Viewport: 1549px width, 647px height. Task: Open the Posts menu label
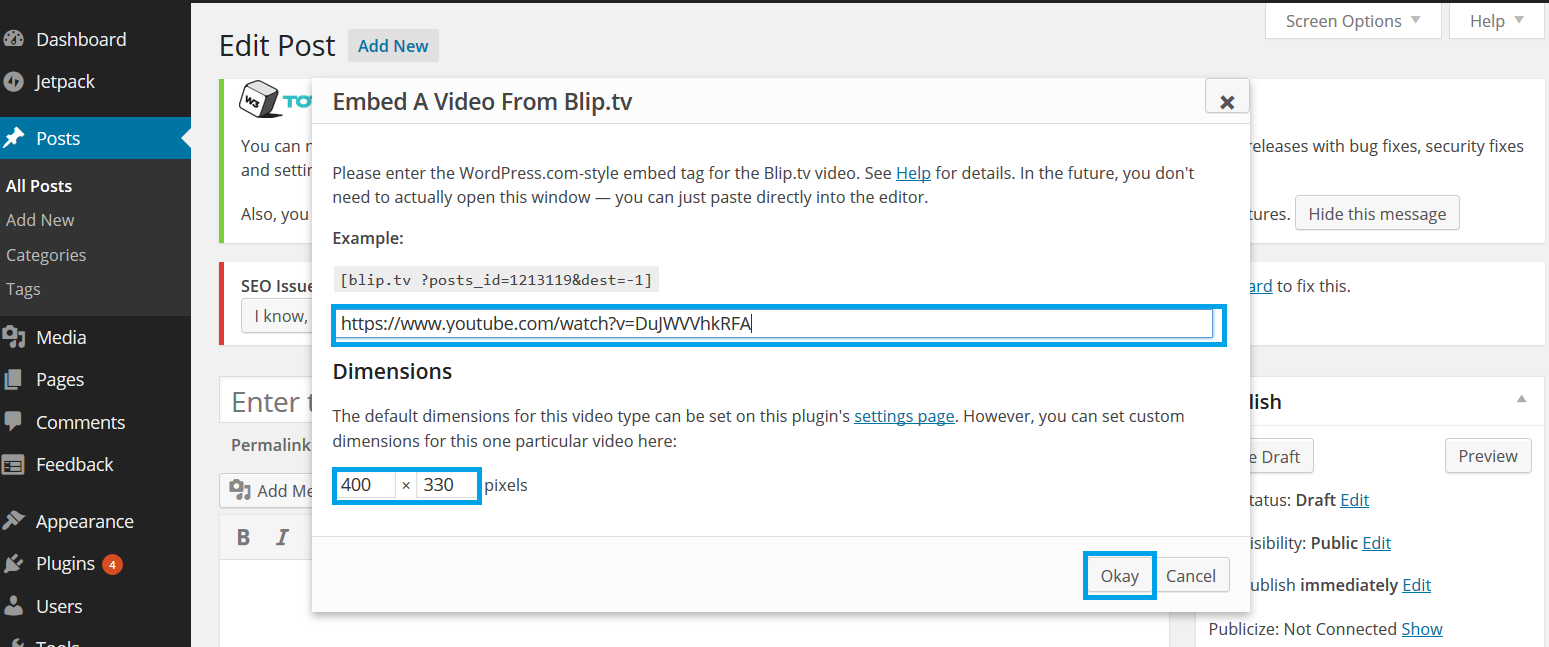[x=58, y=138]
